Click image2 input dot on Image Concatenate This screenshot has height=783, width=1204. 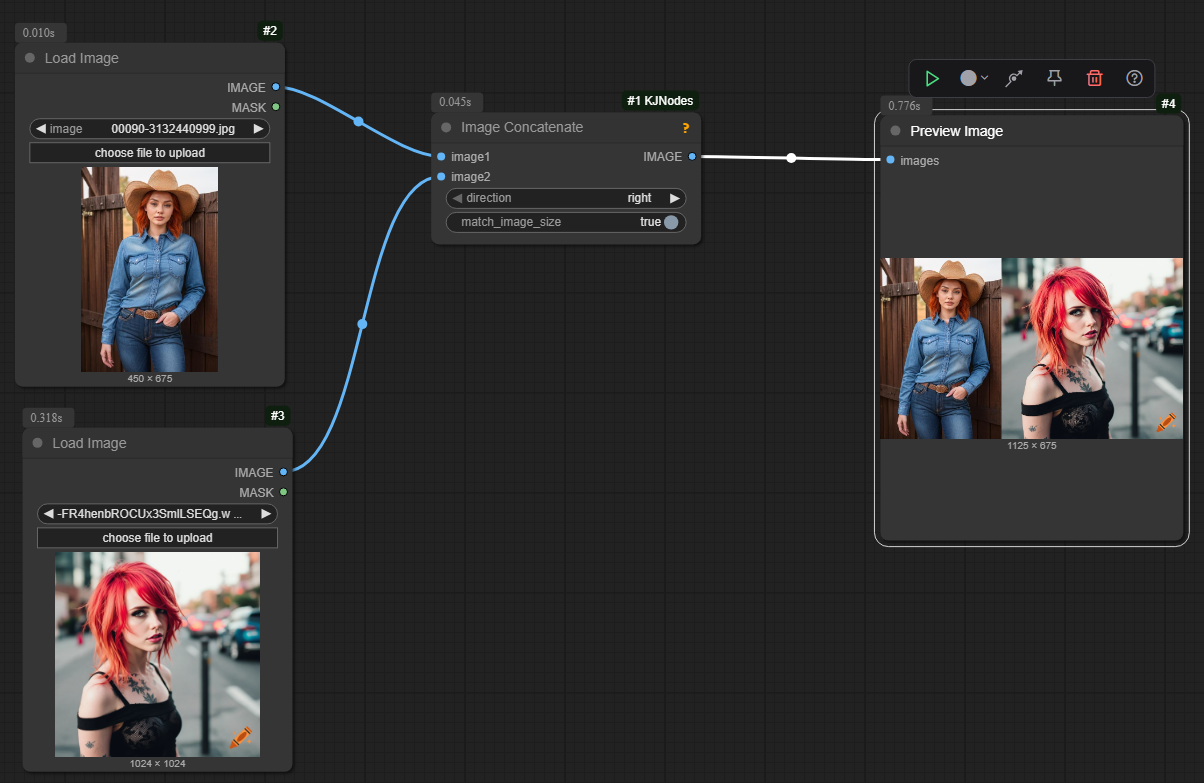point(441,177)
